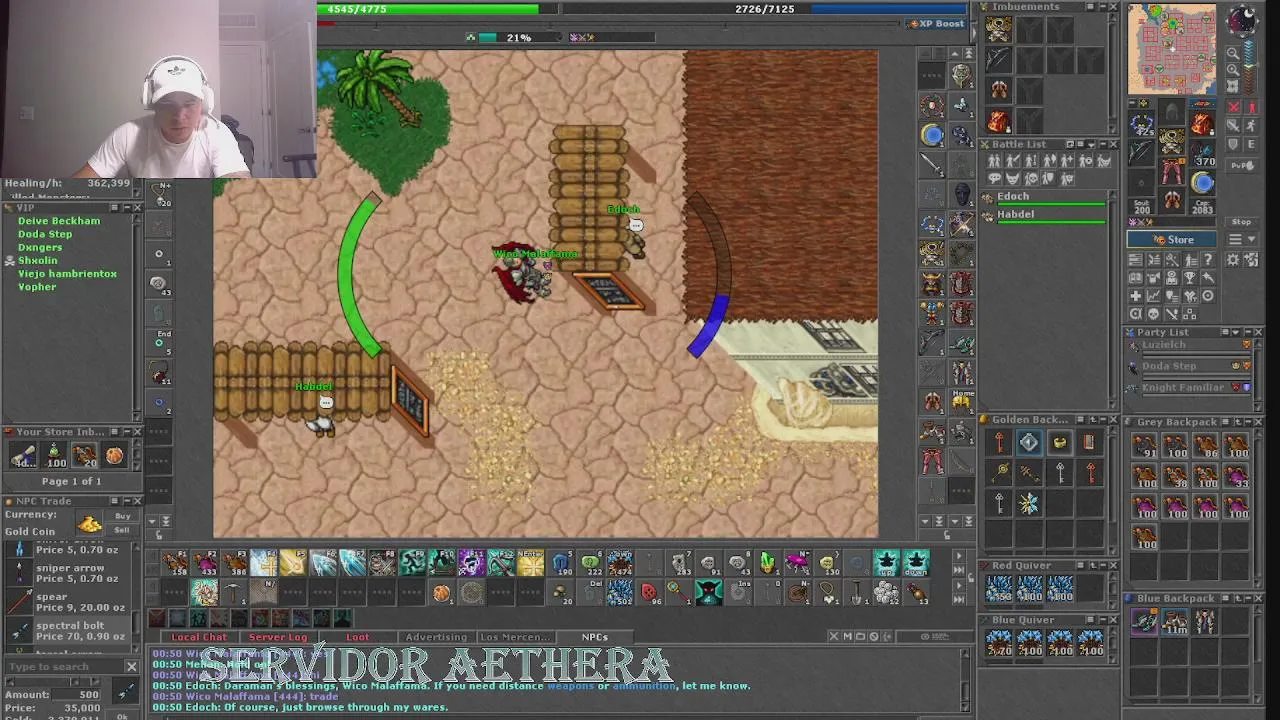Minimize the NPC Trade panel
The height and width of the screenshot is (720, 1280).
(126, 501)
